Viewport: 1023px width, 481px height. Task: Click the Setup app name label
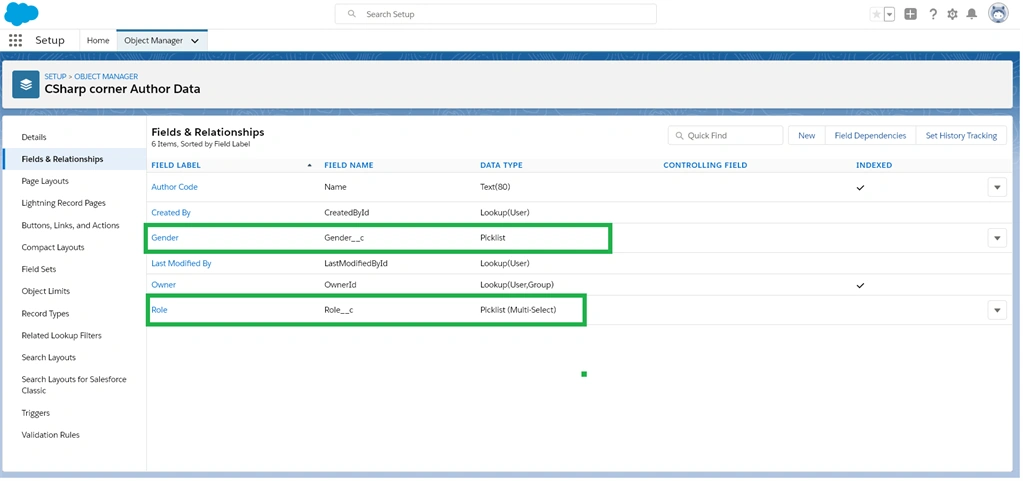50,40
